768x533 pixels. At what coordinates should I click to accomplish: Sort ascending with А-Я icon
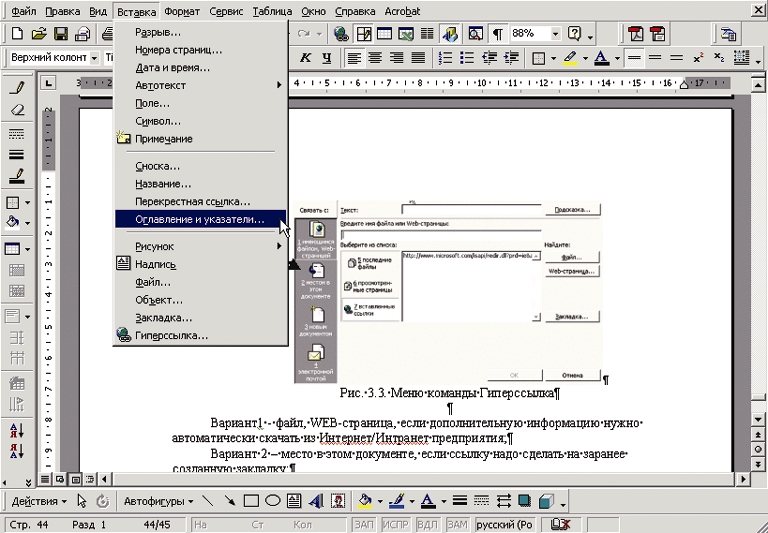(x=17, y=430)
